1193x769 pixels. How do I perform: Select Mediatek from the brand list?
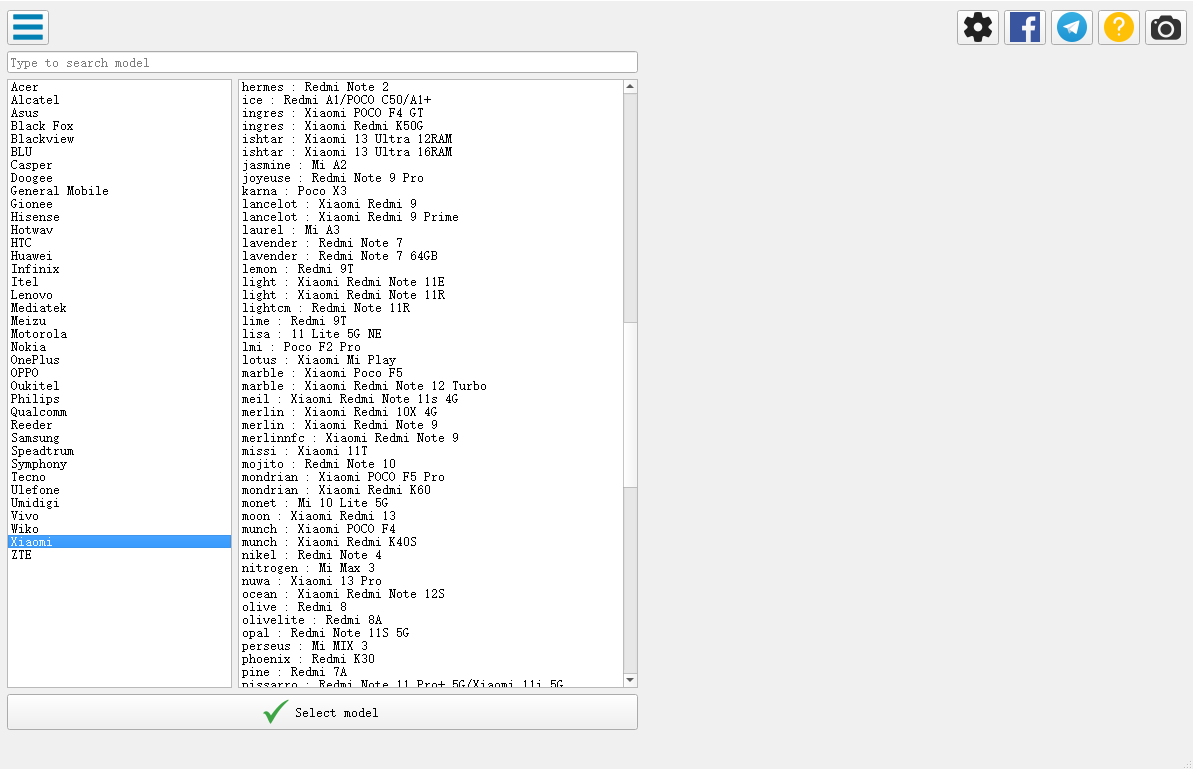39,308
